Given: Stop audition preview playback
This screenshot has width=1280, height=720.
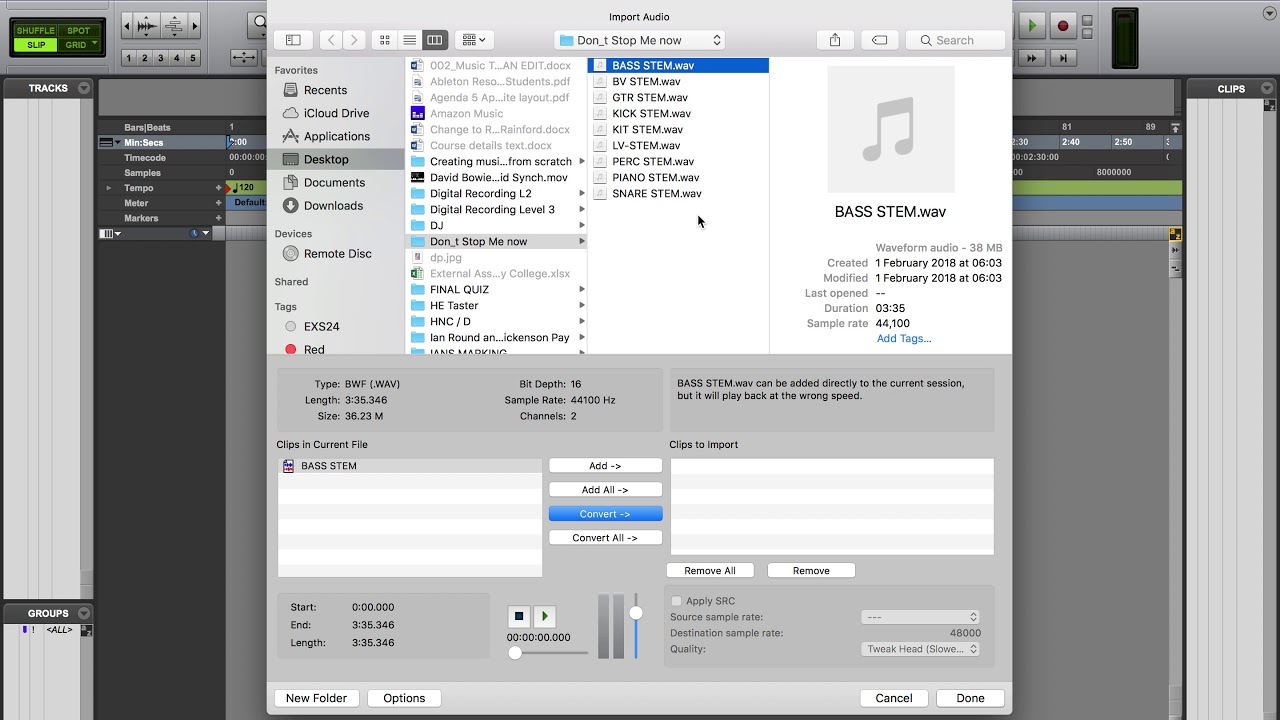Looking at the screenshot, I should [518, 616].
